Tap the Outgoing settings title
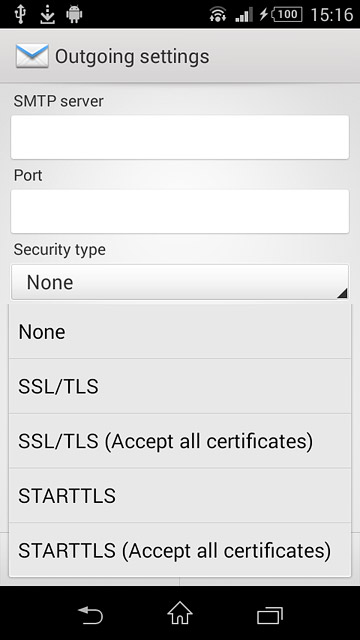Screen dimensions: 360x640 pyautogui.click(x=132, y=57)
